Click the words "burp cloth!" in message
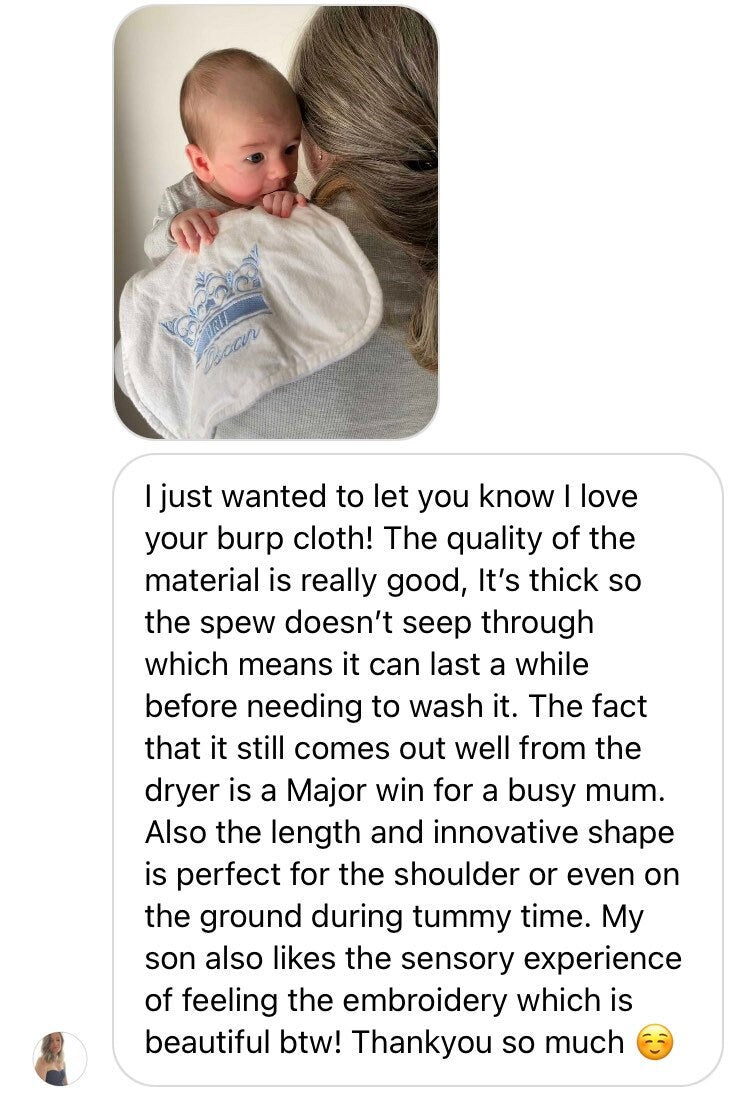 pyautogui.click(x=295, y=538)
